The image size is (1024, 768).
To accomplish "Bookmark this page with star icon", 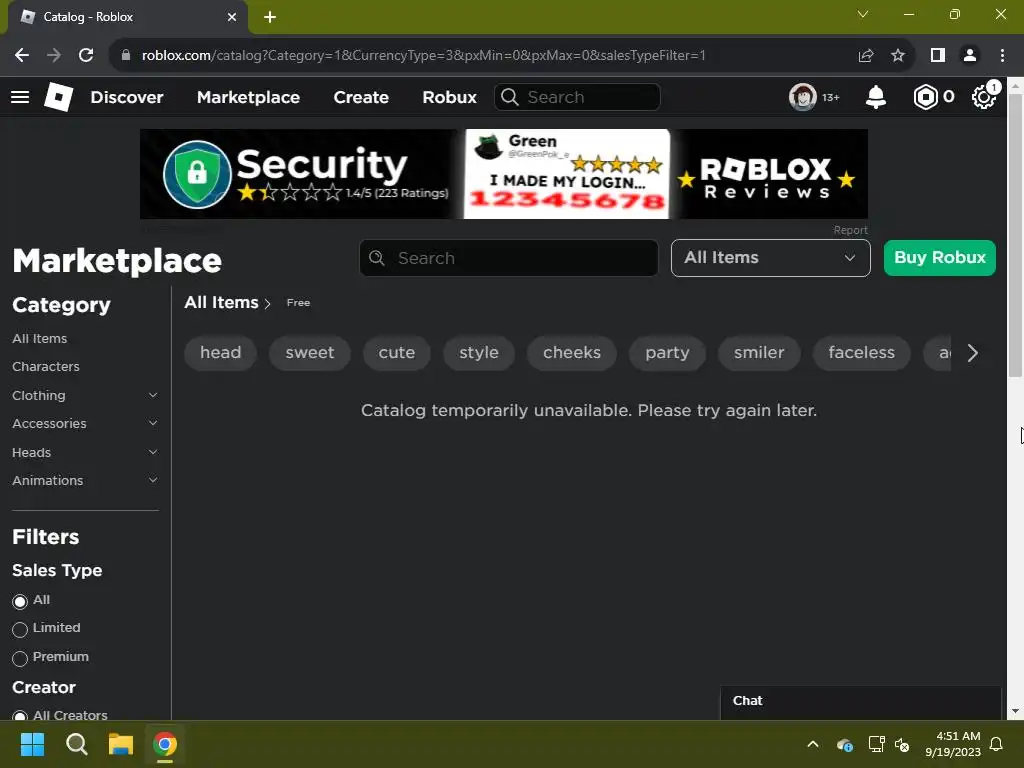I will click(898, 56).
